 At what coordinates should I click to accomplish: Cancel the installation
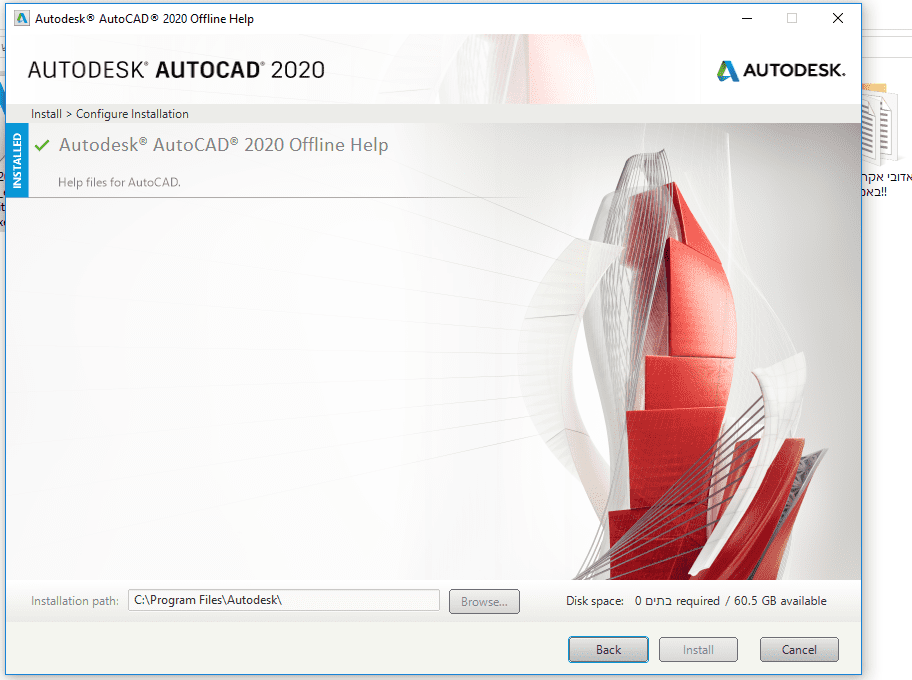[799, 649]
